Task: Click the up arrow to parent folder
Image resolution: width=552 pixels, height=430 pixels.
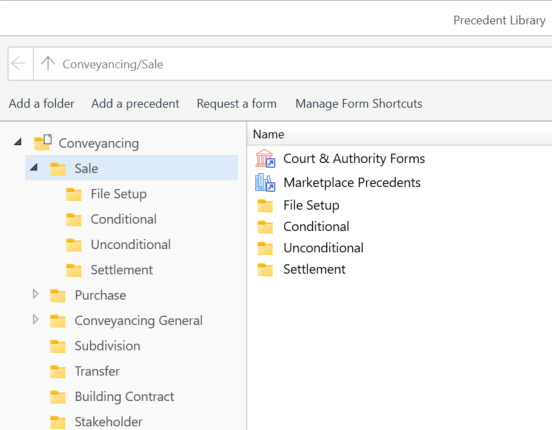Action: pos(48,64)
